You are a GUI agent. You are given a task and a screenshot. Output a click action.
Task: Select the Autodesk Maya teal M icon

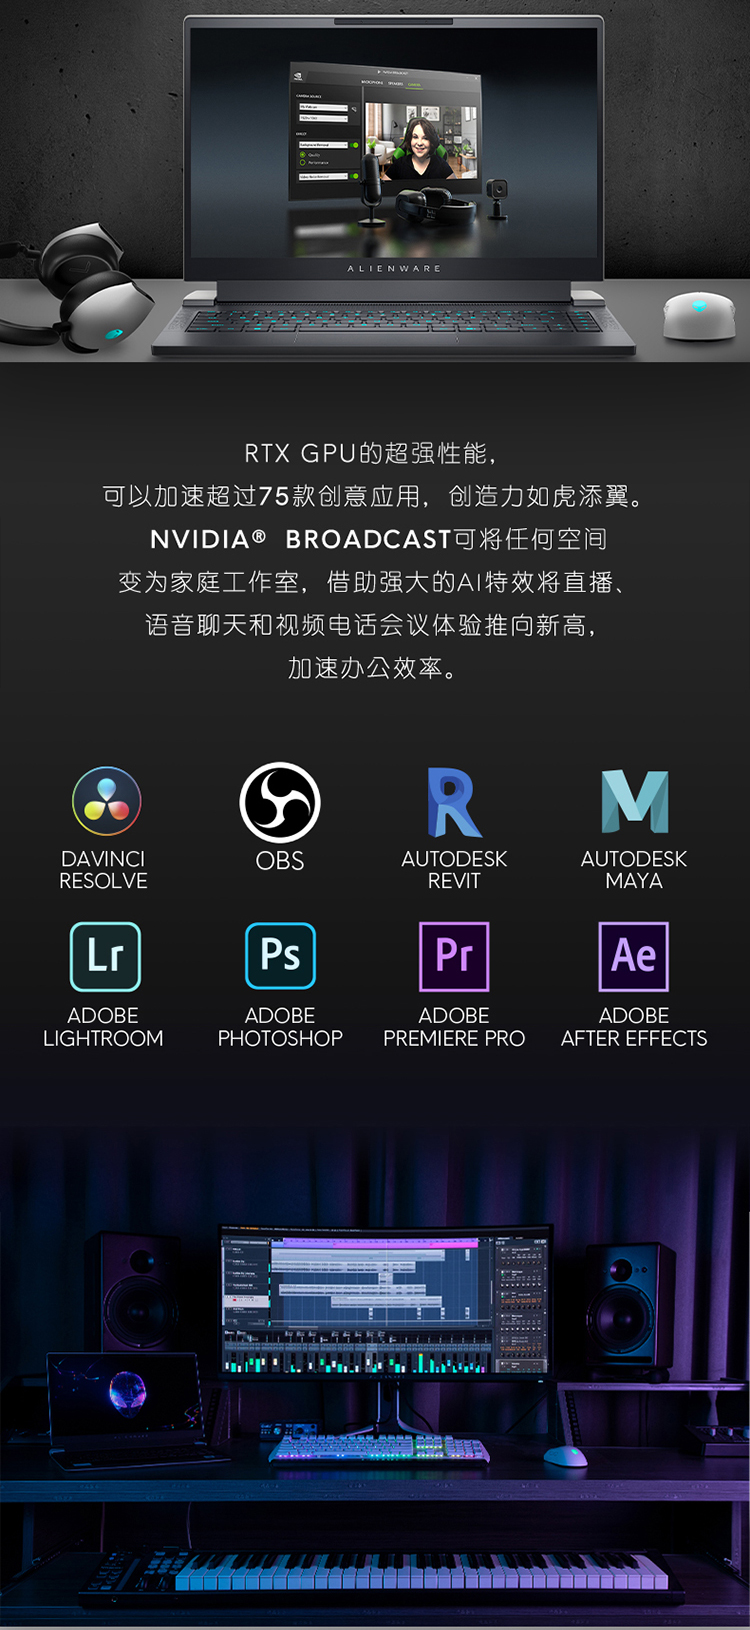click(635, 801)
